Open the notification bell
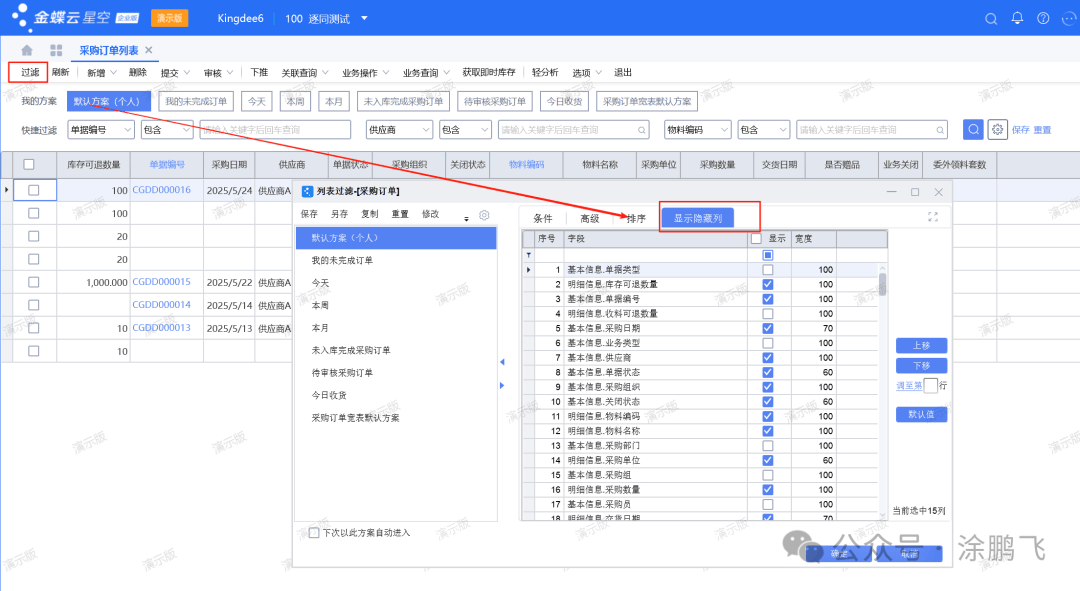Screen dimensions: 1080x591 pyautogui.click(x=1017, y=19)
